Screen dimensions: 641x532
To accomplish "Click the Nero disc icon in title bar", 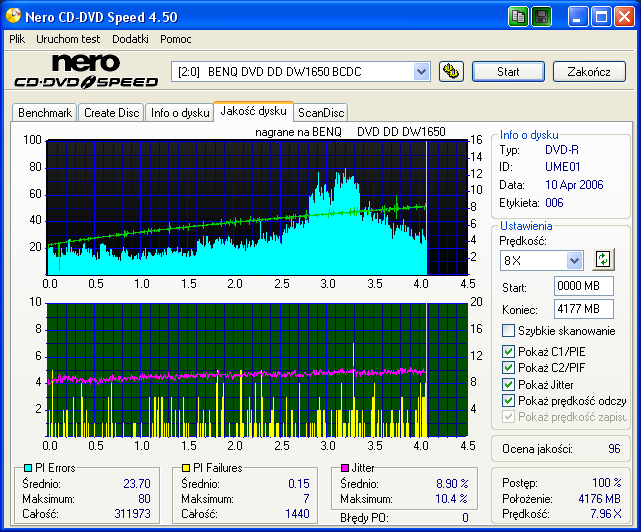I will [x=13, y=16].
